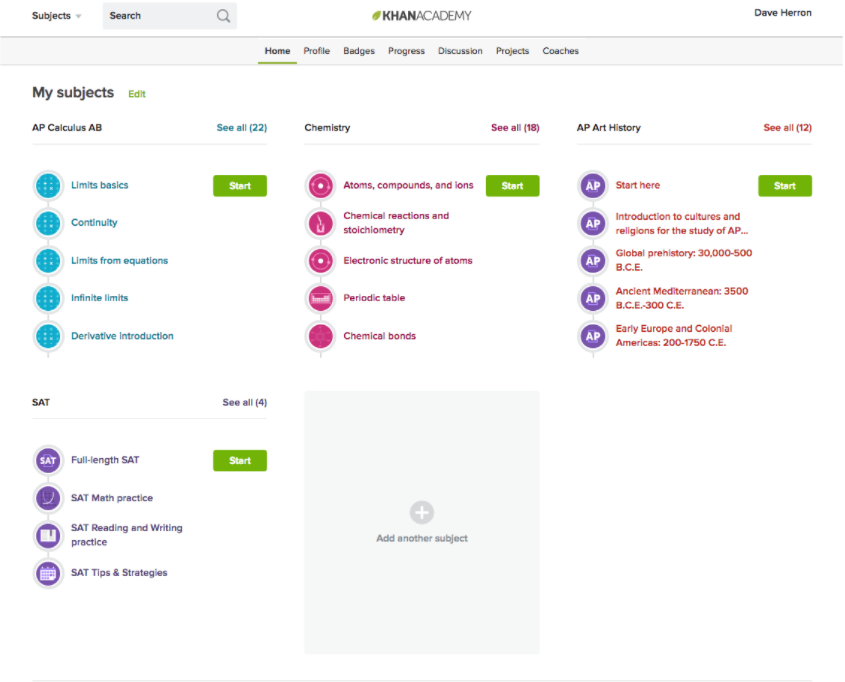Open Introduction to cultures and religions link
This screenshot has width=845, height=682.
(682, 224)
